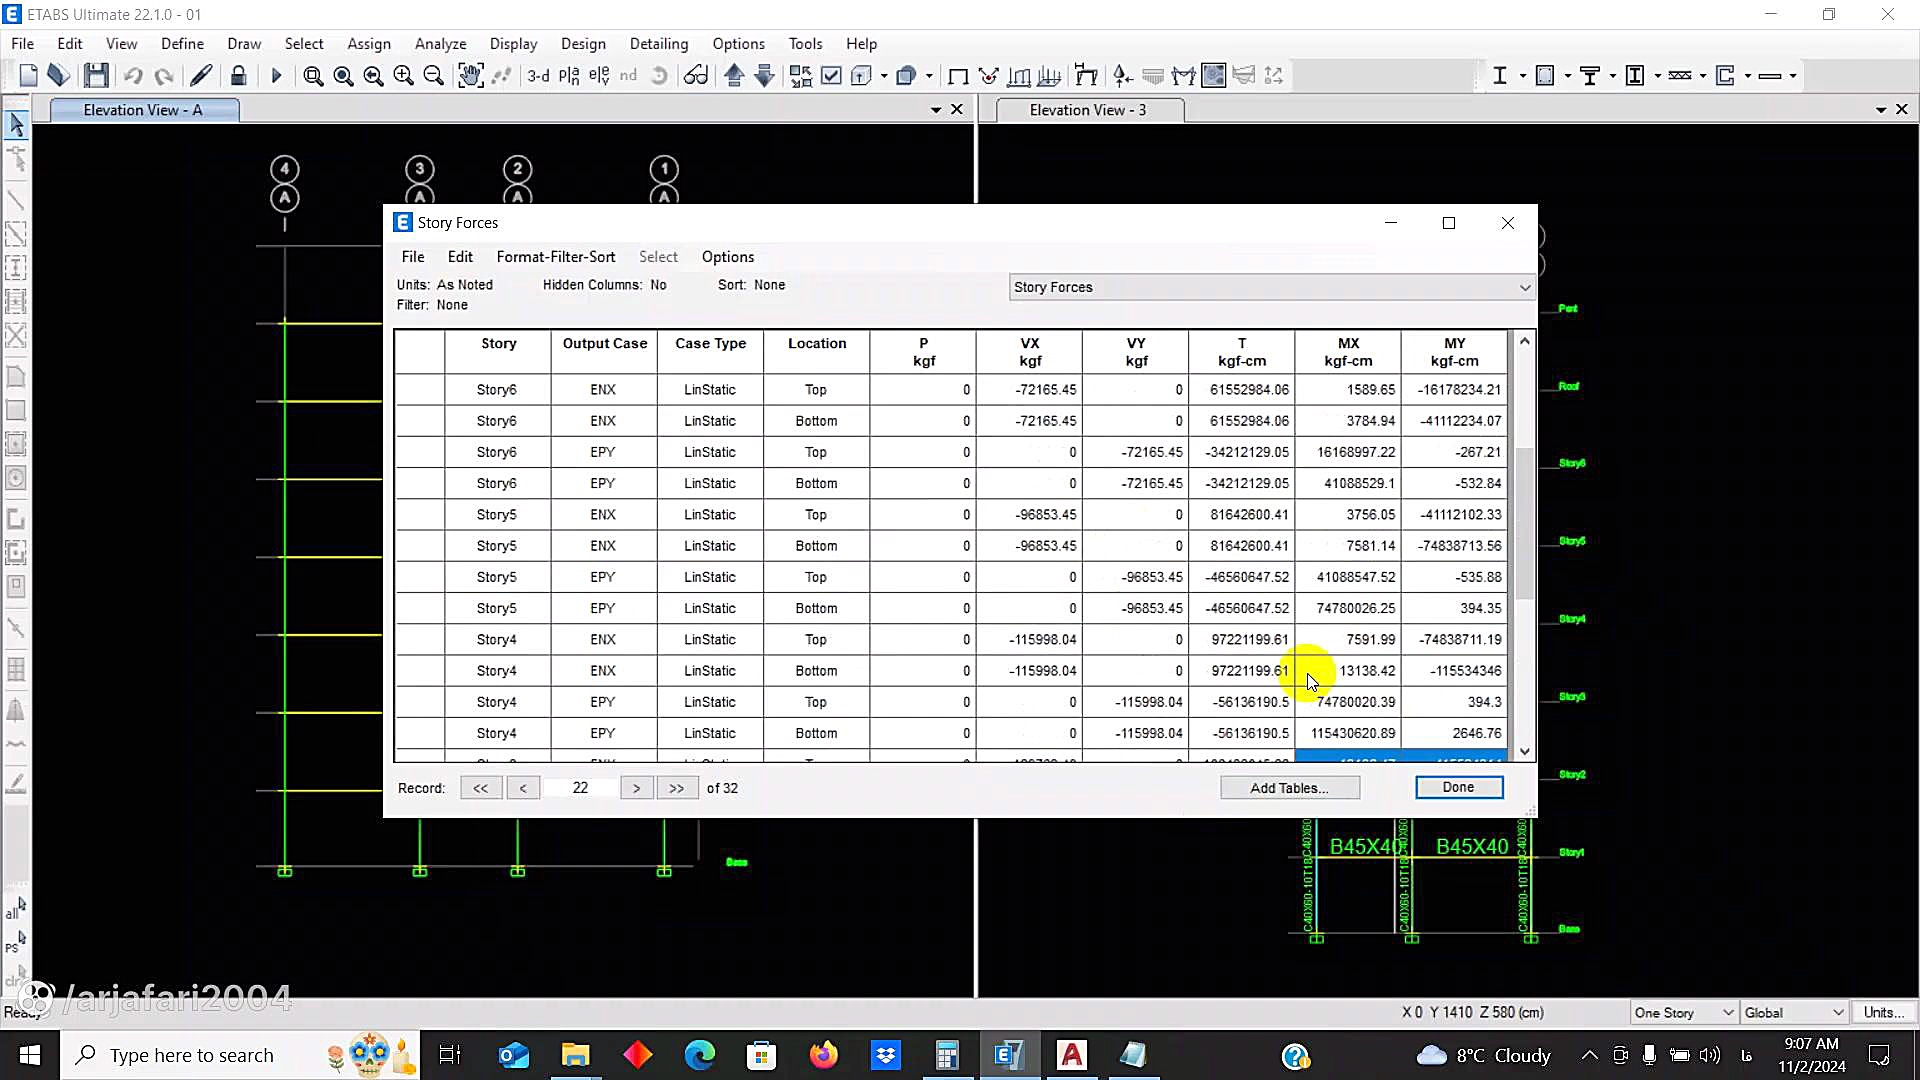
Task: Click the scroll down arrow of table
Action: pos(1524,752)
